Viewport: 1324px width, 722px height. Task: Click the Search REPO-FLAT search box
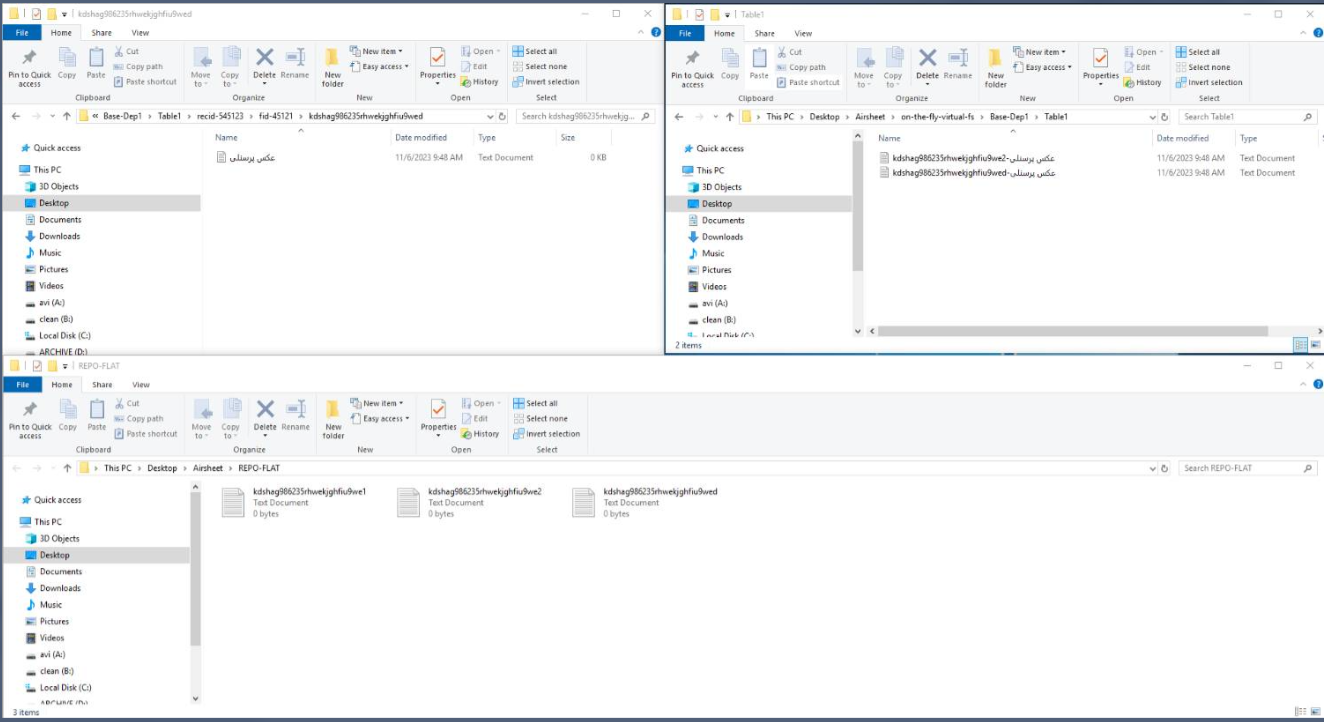pos(1247,468)
